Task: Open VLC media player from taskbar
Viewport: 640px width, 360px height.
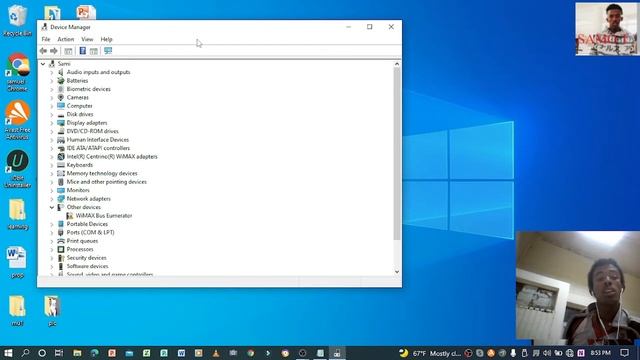Action: [x=216, y=353]
